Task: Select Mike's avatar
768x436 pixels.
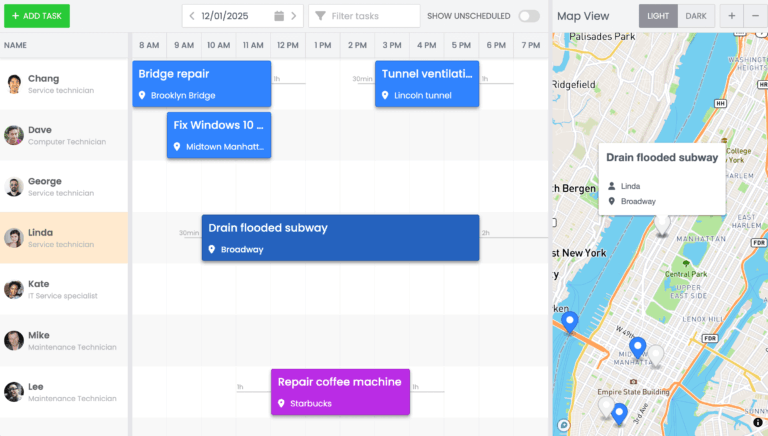Action: 14,340
